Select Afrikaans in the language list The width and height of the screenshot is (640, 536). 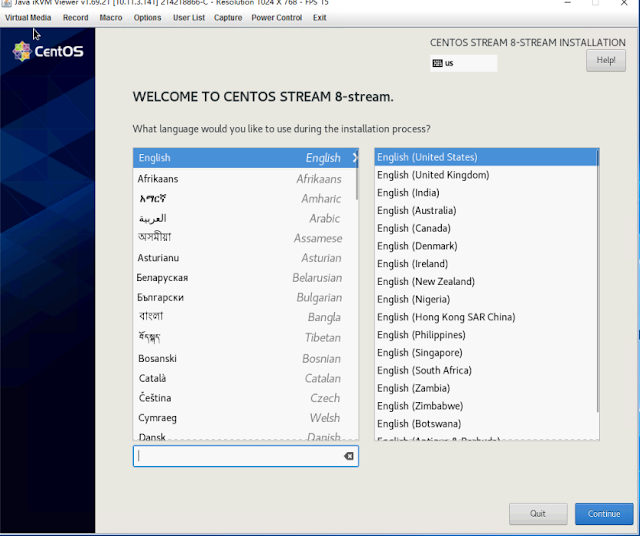click(x=246, y=179)
